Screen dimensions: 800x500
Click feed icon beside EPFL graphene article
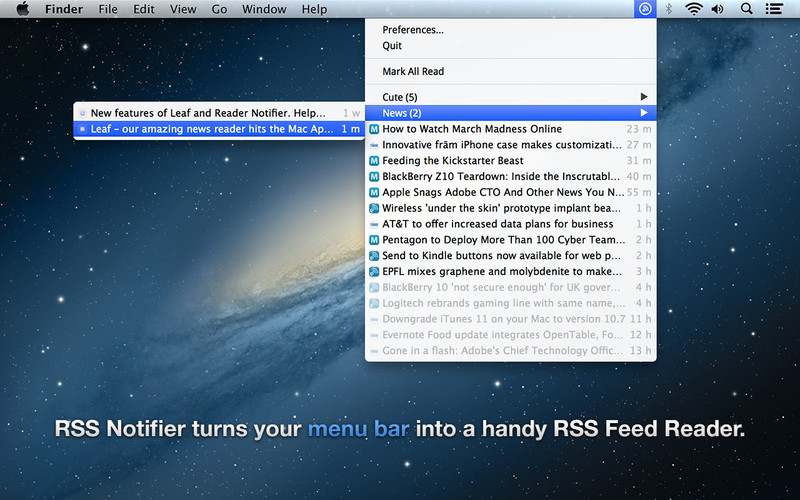click(x=374, y=271)
